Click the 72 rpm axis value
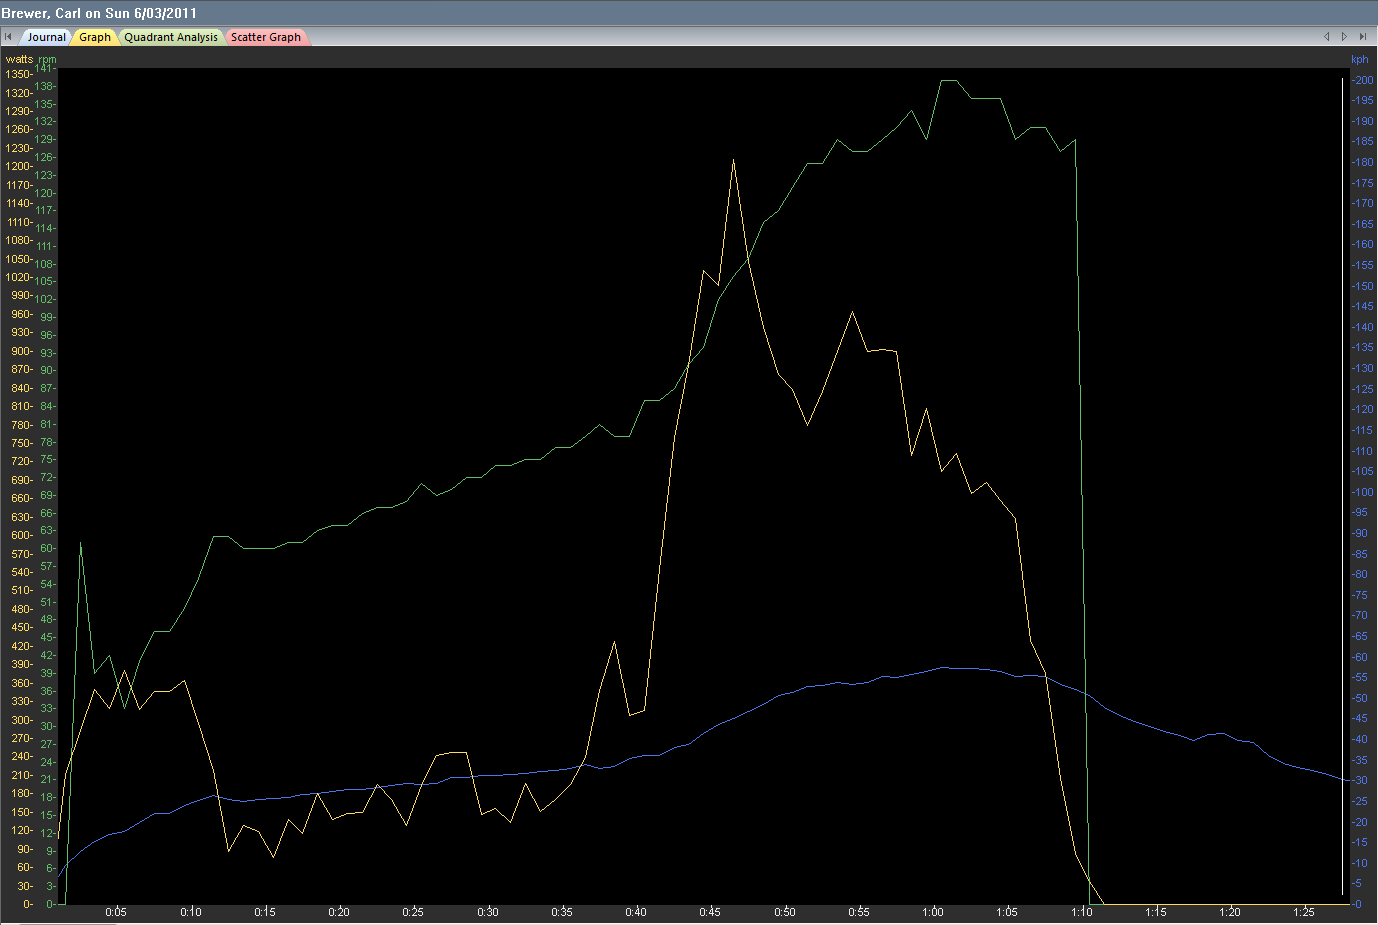Image resolution: width=1378 pixels, height=925 pixels. point(47,477)
